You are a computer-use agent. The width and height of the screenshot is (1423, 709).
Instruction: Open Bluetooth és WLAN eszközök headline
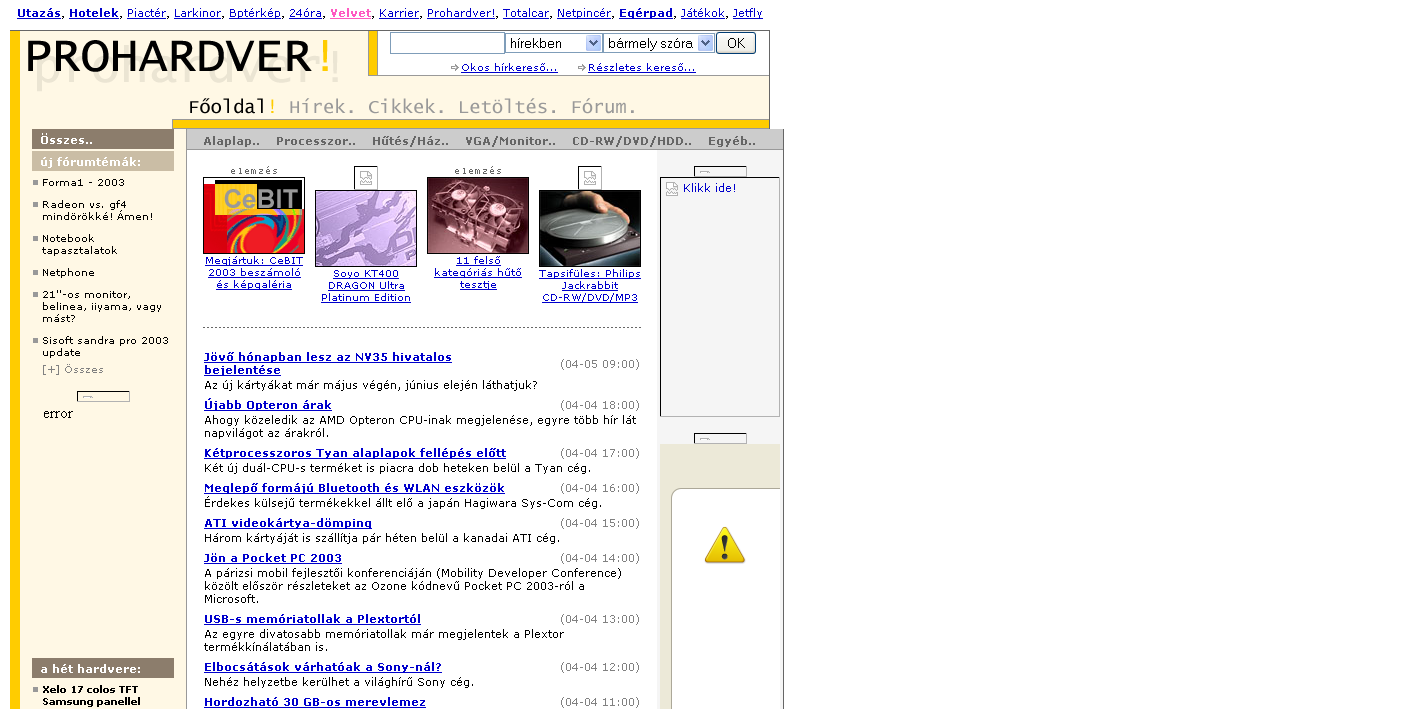[354, 489]
